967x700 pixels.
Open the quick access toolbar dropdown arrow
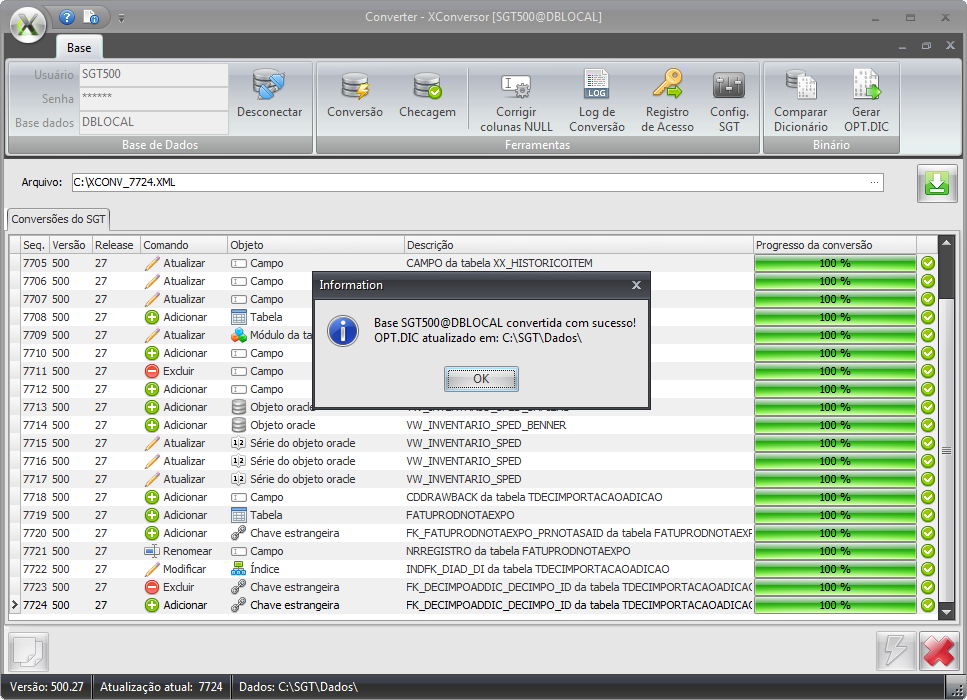pyautogui.click(x=121, y=18)
